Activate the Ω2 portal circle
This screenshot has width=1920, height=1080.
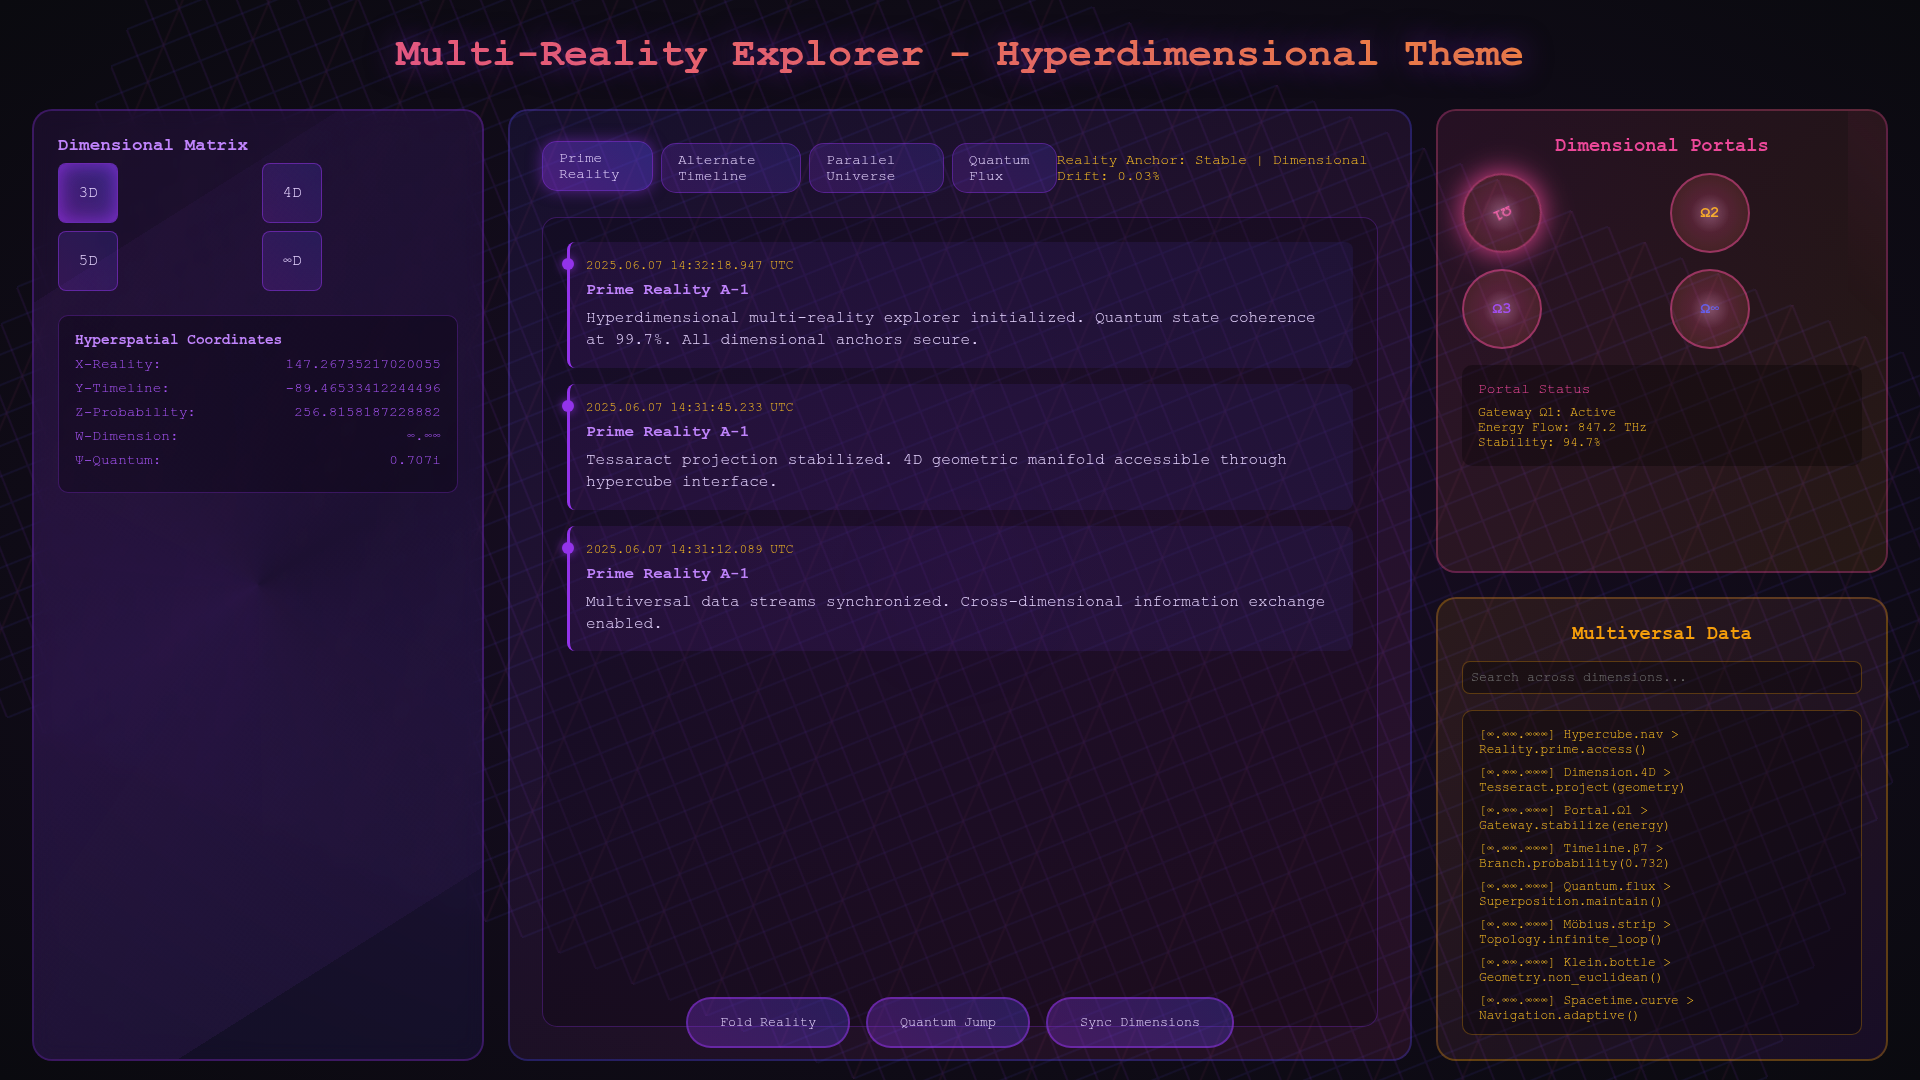point(1709,213)
